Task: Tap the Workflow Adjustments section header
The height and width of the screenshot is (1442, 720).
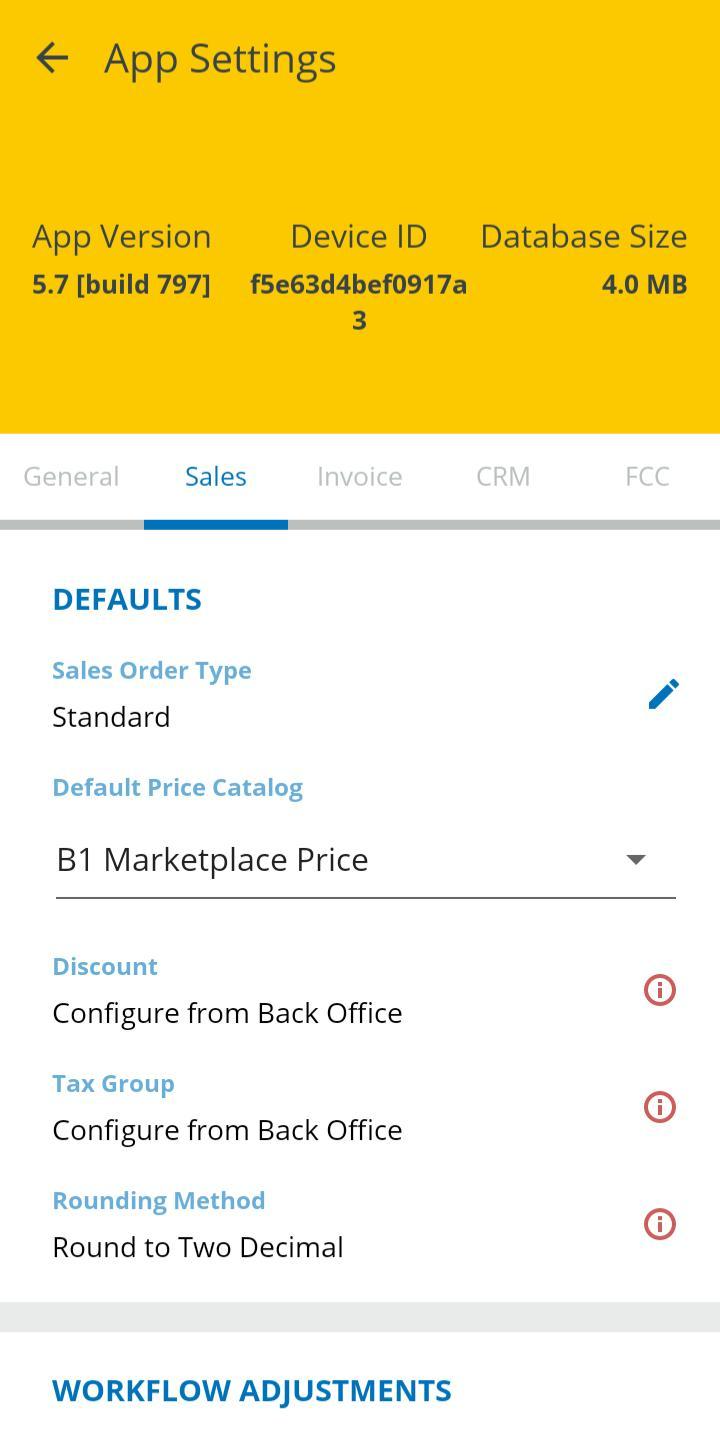Action: 252,1391
